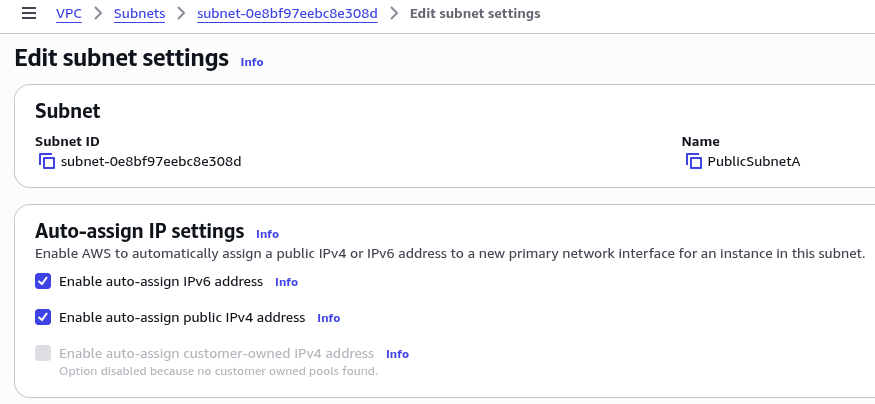This screenshot has height=404, width=875.
Task: Copy the PublicSubnetA name value
Action: tap(694, 162)
